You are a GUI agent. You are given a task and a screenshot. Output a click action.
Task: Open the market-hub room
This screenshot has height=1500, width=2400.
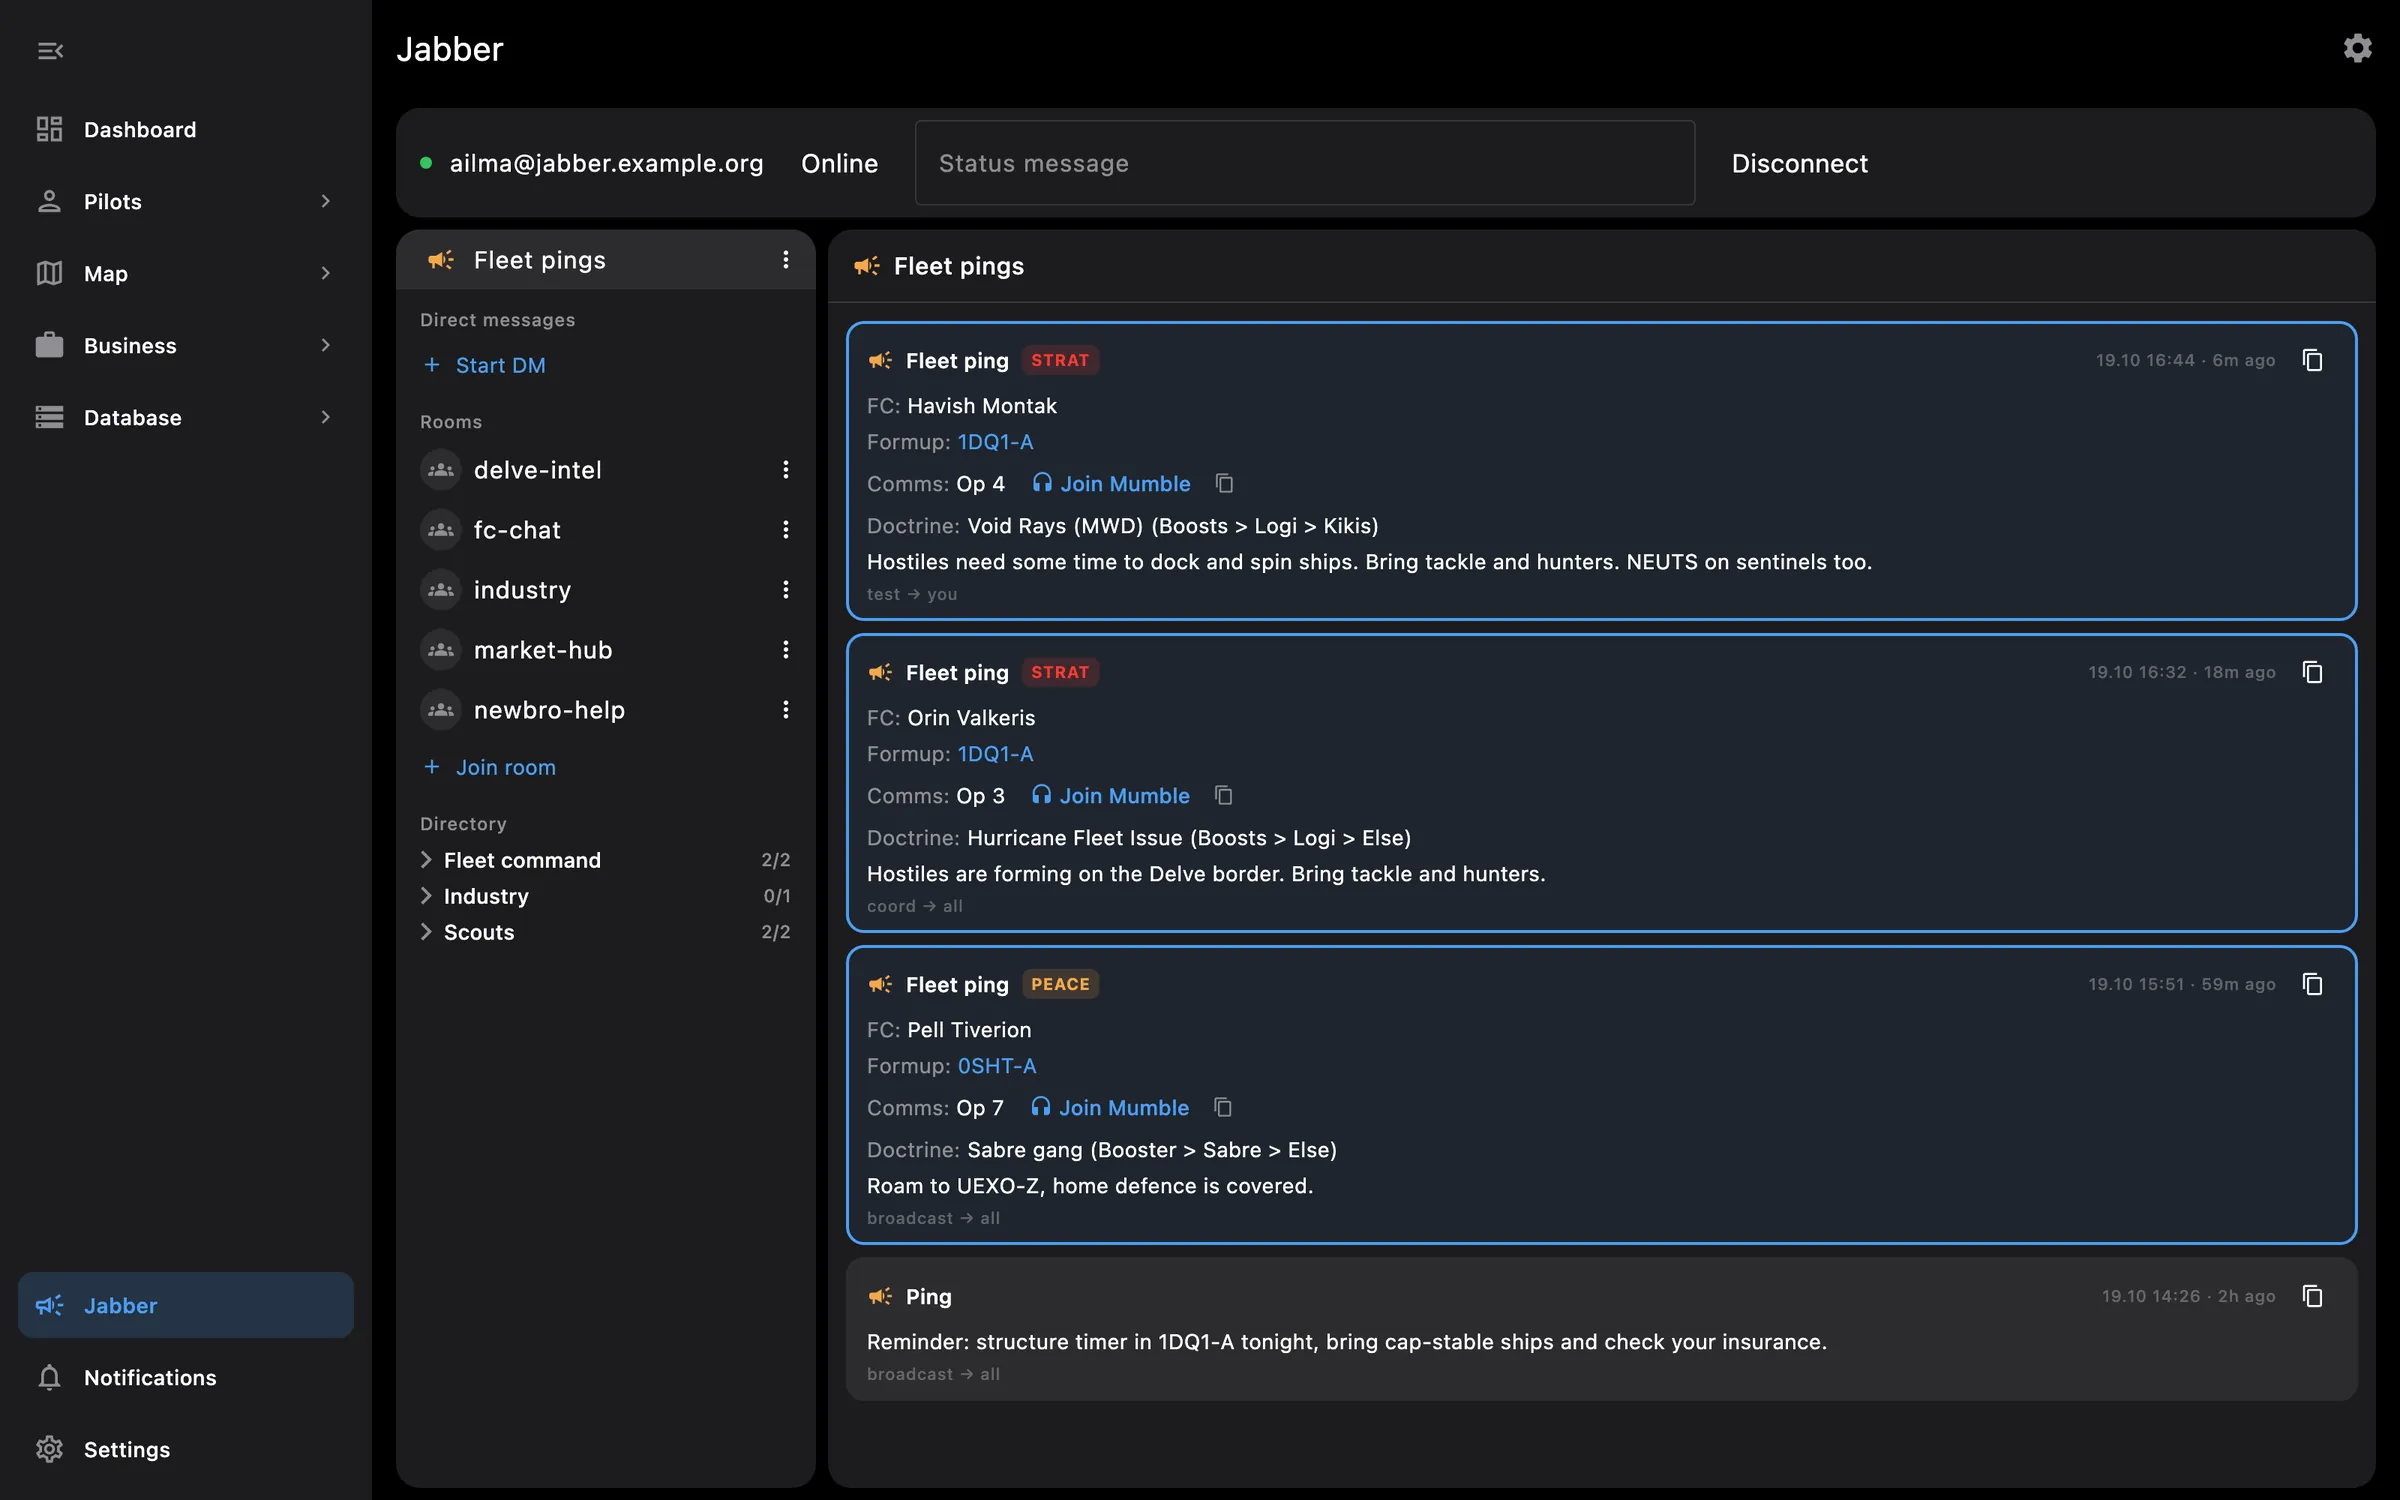pos(606,650)
